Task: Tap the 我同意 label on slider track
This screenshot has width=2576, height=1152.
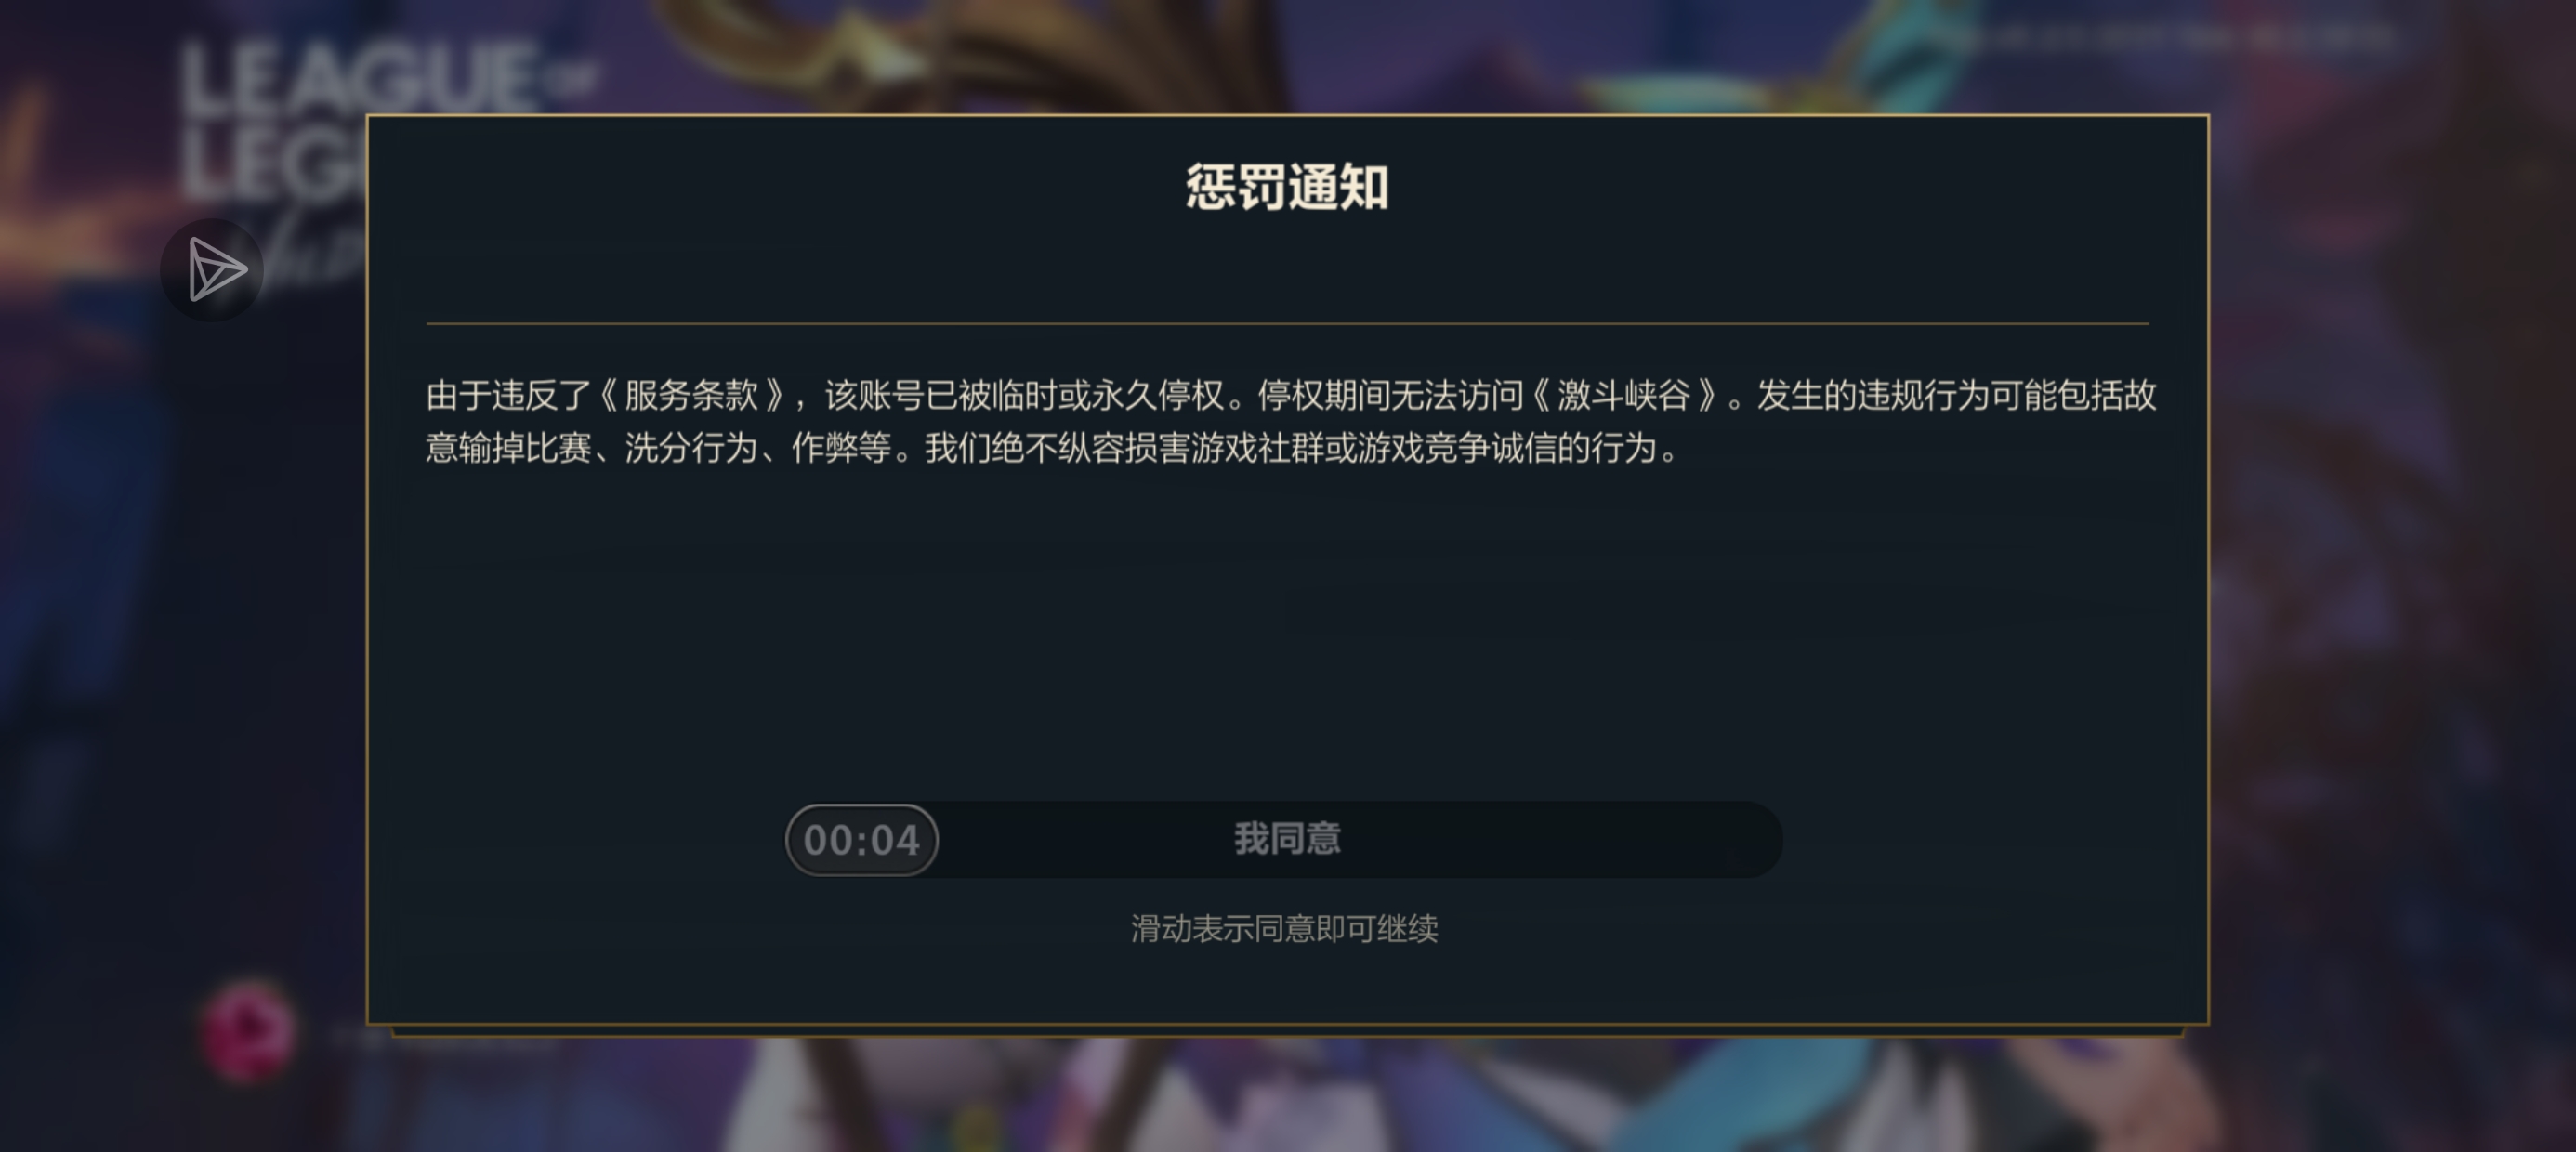Action: coord(1287,839)
